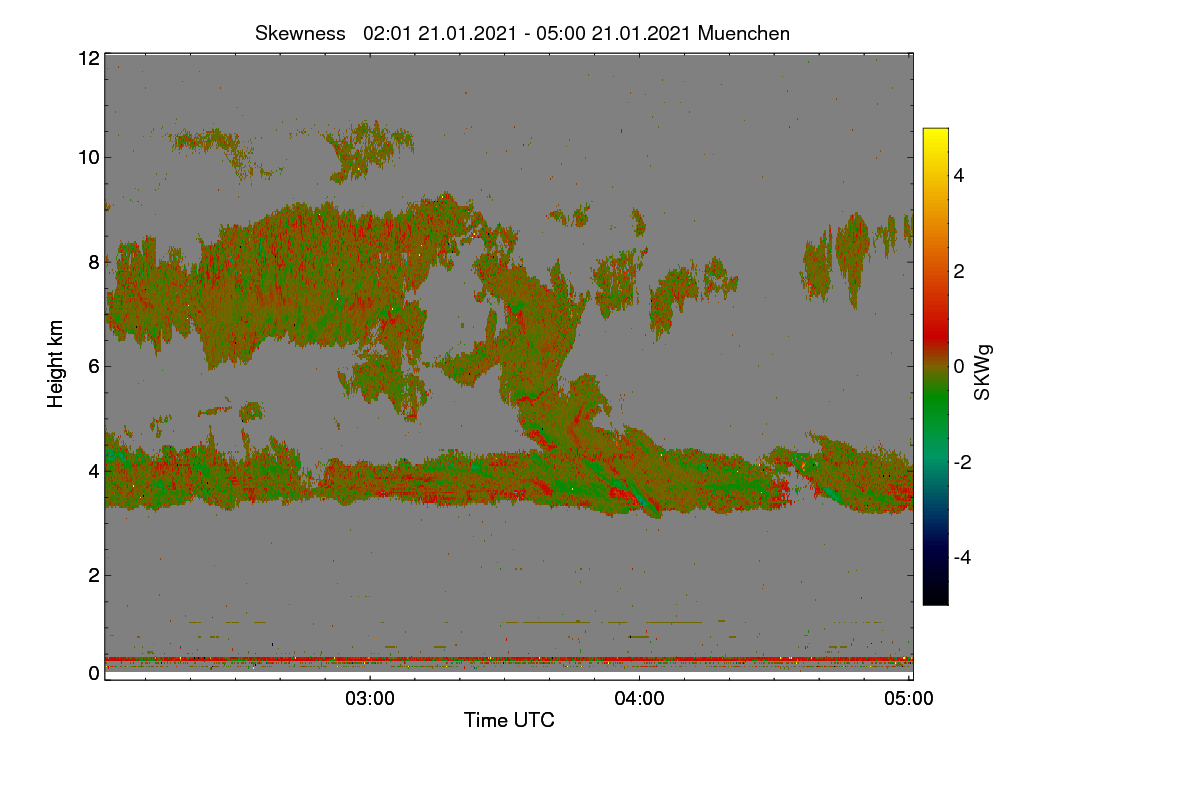This screenshot has width=1200, height=800.
Task: Click the 05:00 time tick label
Action: [x=909, y=699]
